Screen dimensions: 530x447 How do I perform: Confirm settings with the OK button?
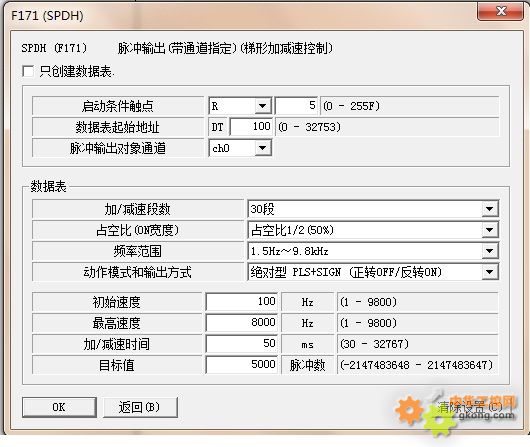point(59,407)
